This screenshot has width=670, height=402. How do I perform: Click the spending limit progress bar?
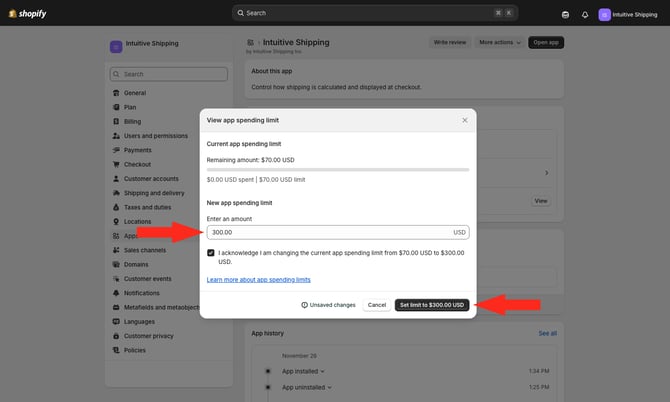click(338, 170)
